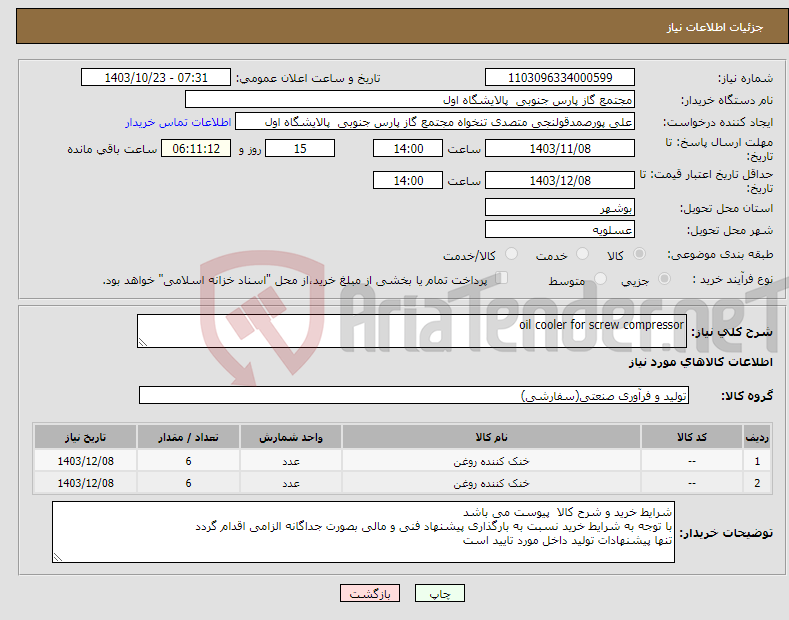
Task: Open the اطلاعات تماس خریدار link
Action: click(178, 122)
